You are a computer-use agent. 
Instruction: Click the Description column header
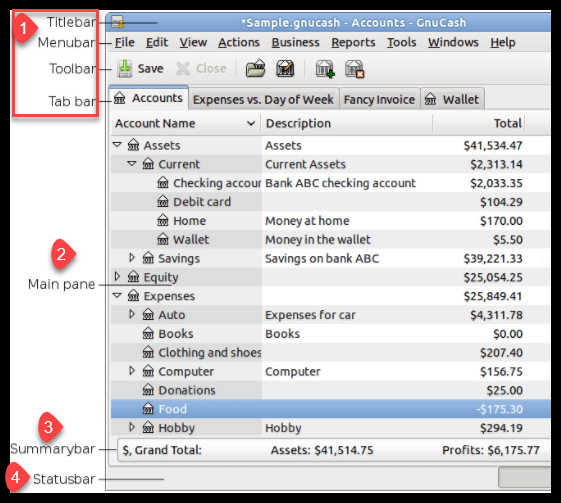click(347, 123)
